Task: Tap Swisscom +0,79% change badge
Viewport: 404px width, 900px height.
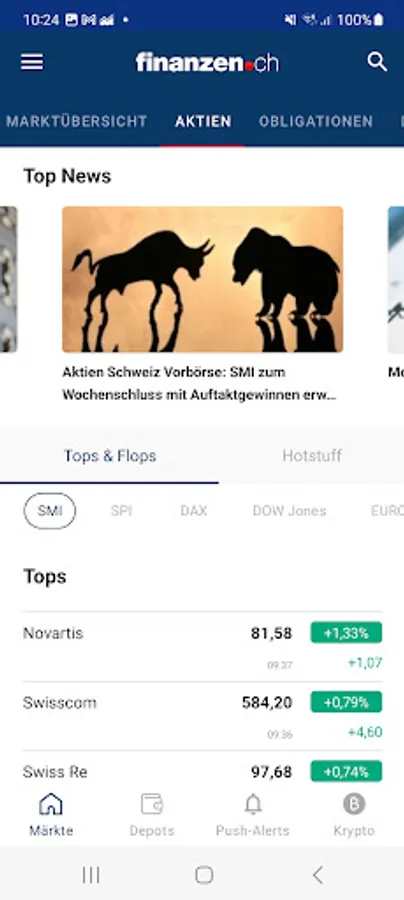Action: point(347,702)
